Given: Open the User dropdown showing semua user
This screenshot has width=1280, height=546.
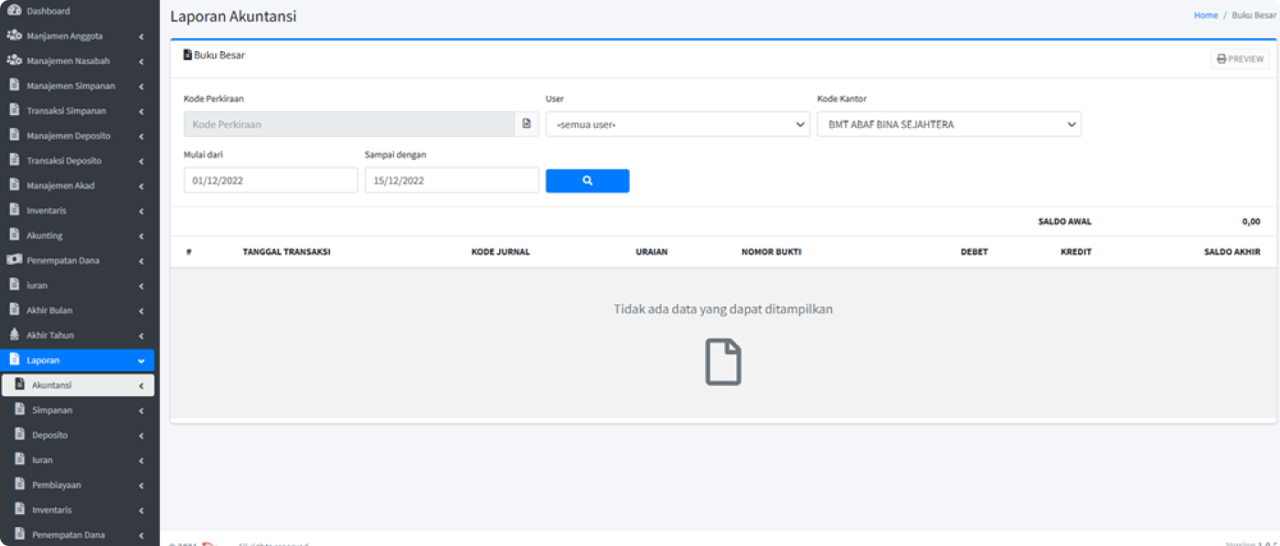Looking at the screenshot, I should [677, 124].
